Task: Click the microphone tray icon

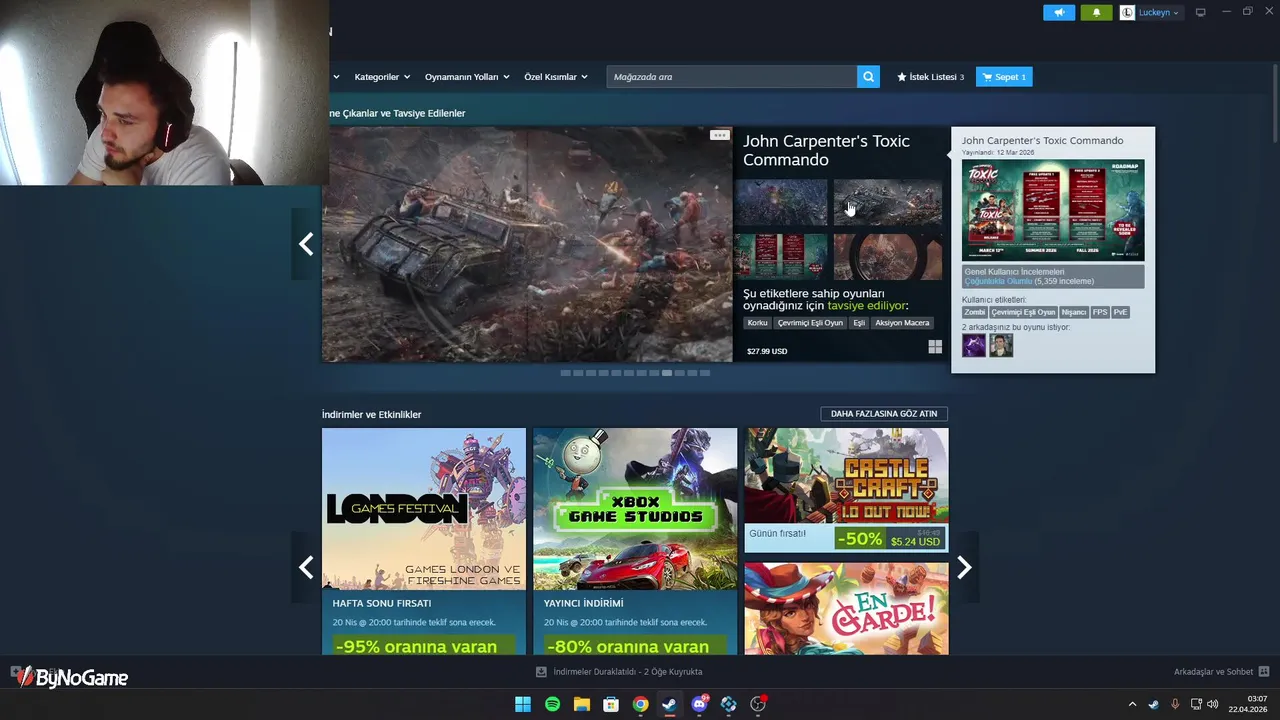Action: click(x=1175, y=704)
